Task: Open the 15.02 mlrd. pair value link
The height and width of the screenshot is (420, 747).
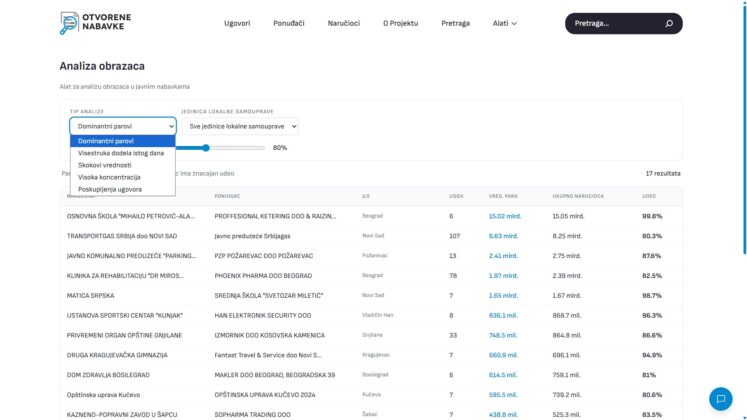Action: click(505, 216)
